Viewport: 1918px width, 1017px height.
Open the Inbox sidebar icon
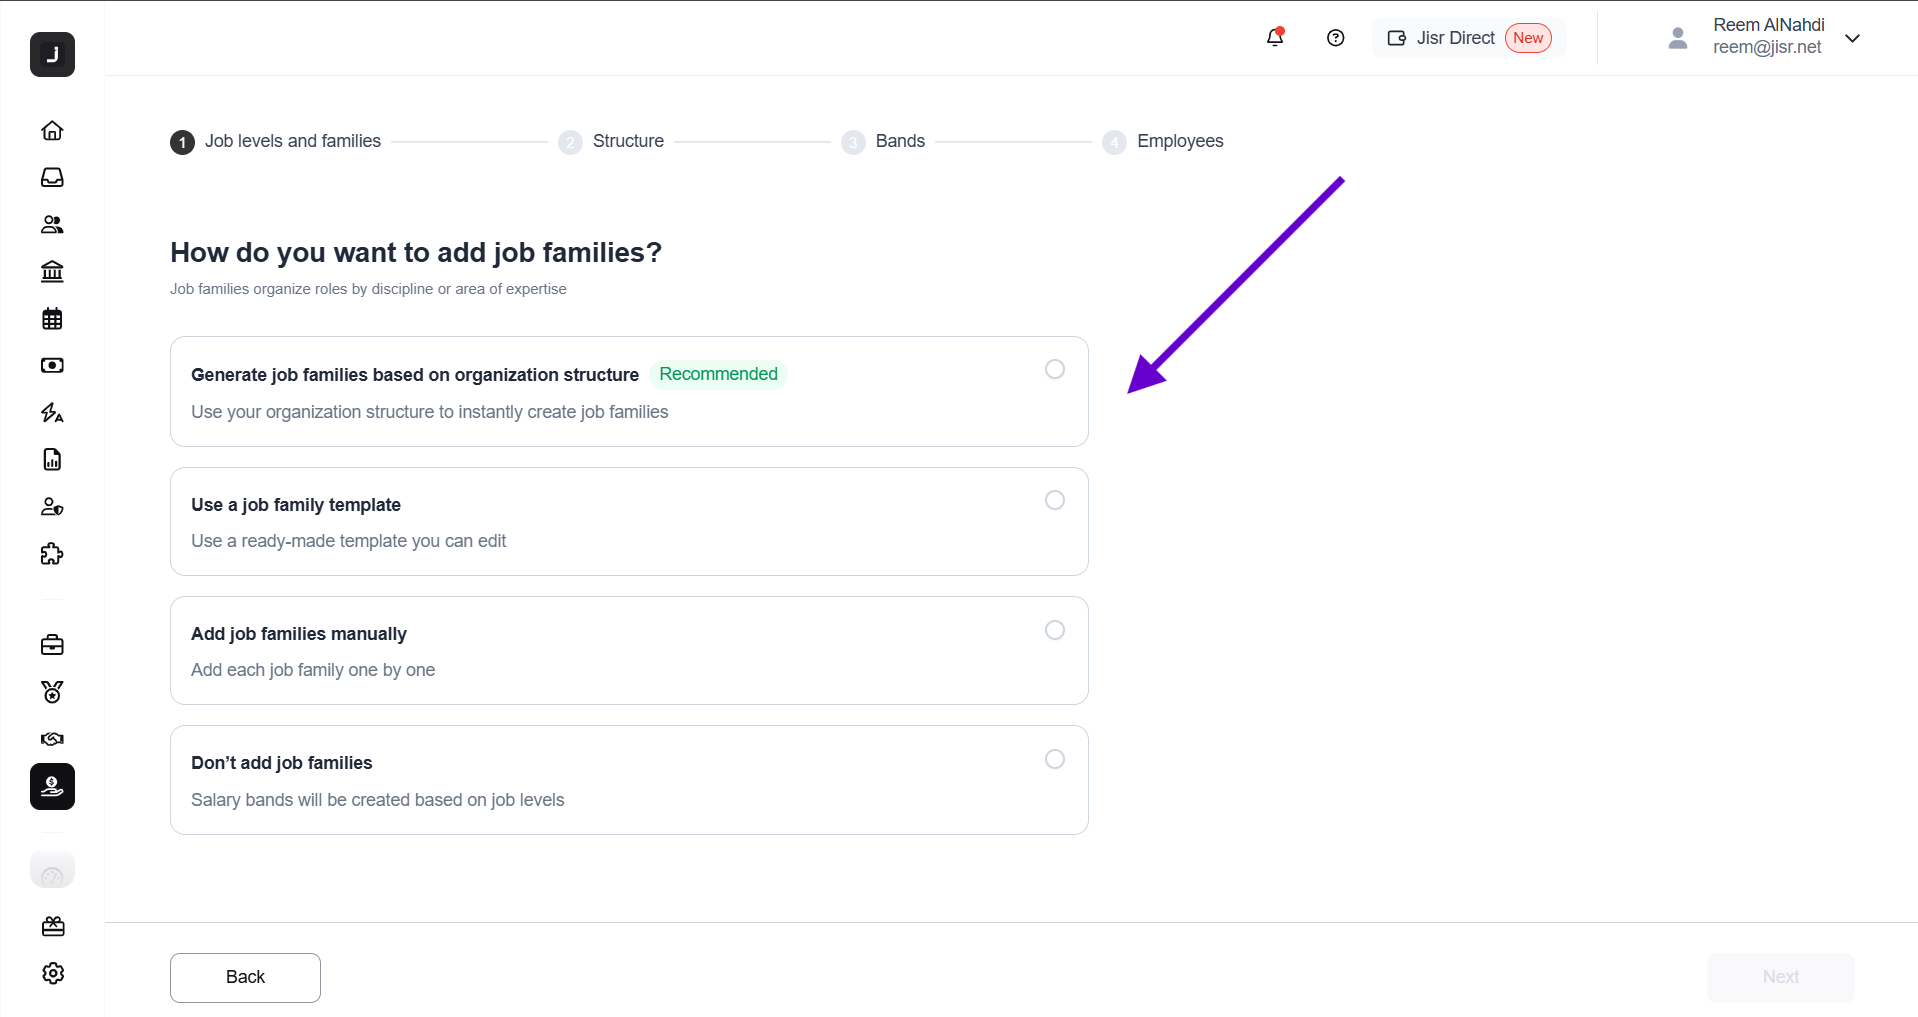(x=52, y=177)
